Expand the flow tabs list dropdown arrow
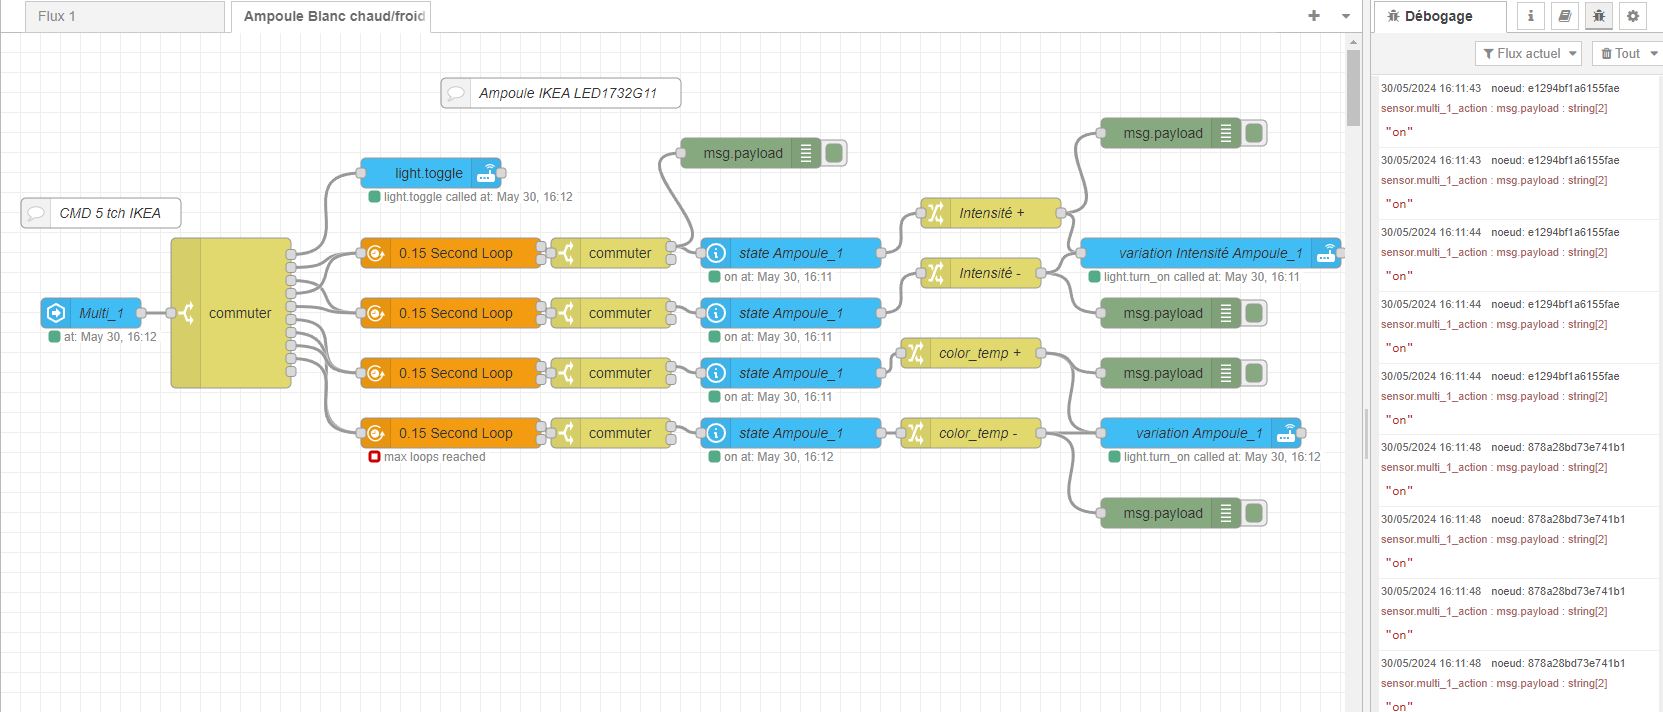 coord(1346,16)
